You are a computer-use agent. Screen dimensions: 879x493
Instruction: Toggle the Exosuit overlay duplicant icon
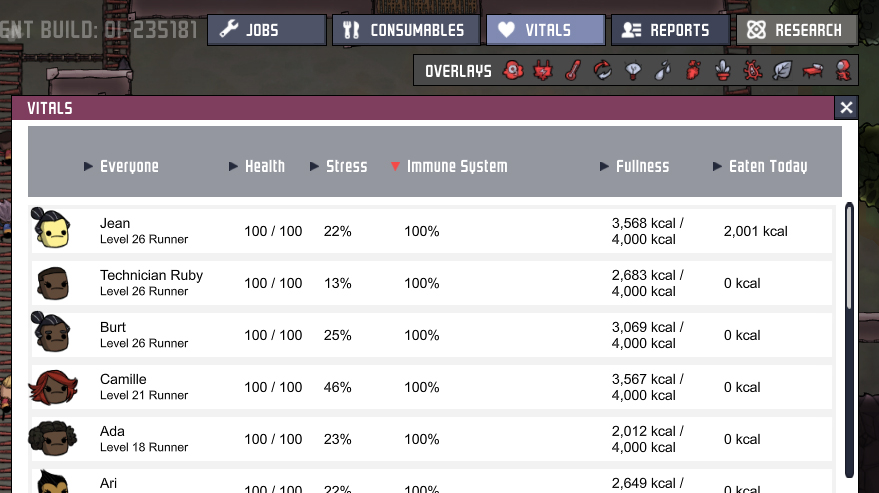click(x=843, y=71)
